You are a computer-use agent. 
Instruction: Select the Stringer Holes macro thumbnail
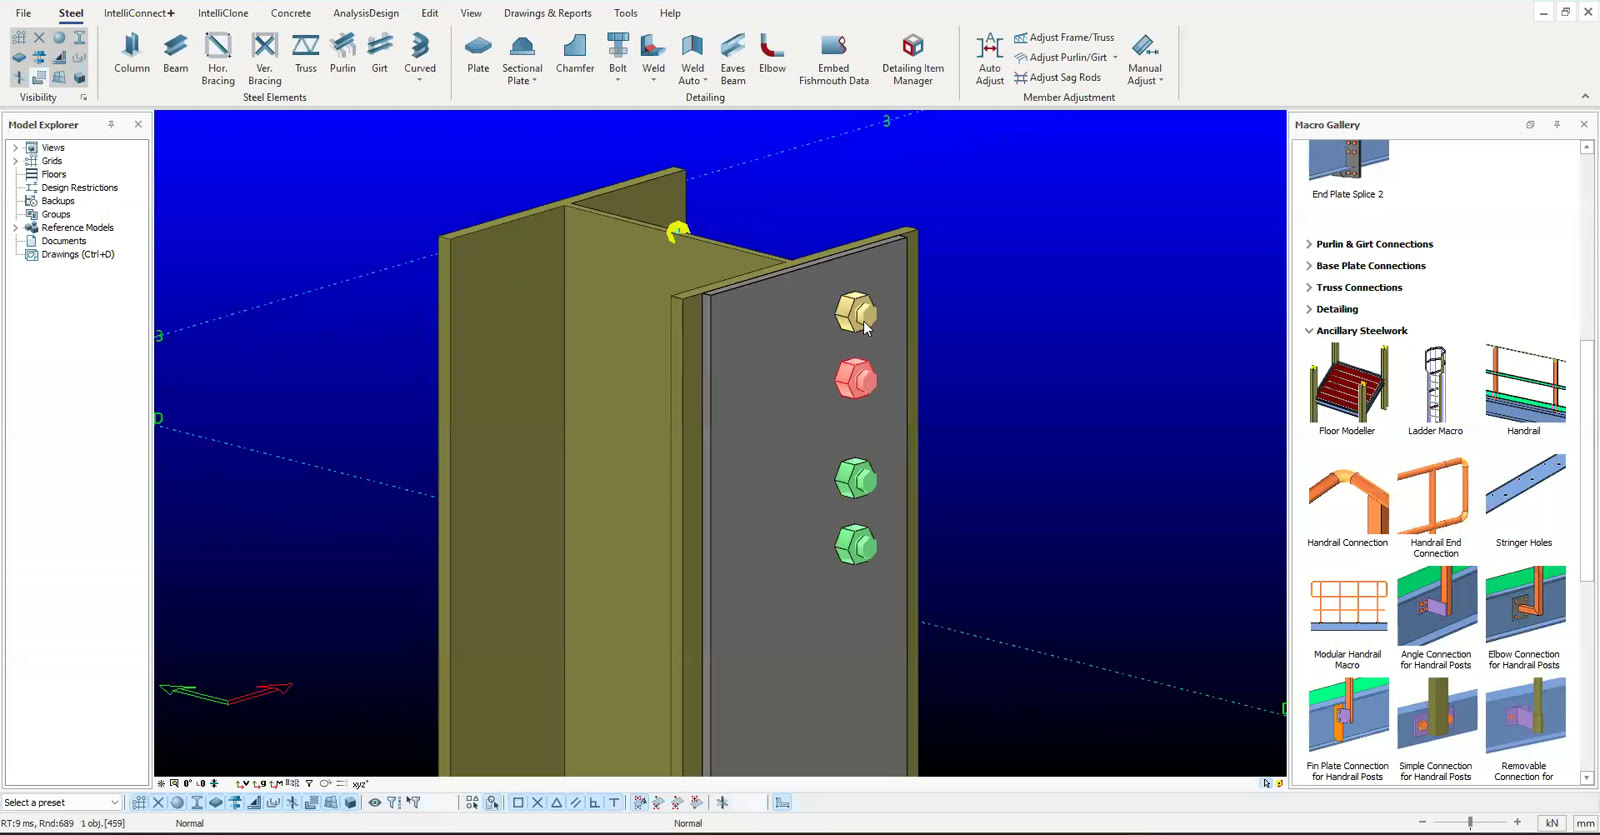pyautogui.click(x=1524, y=502)
